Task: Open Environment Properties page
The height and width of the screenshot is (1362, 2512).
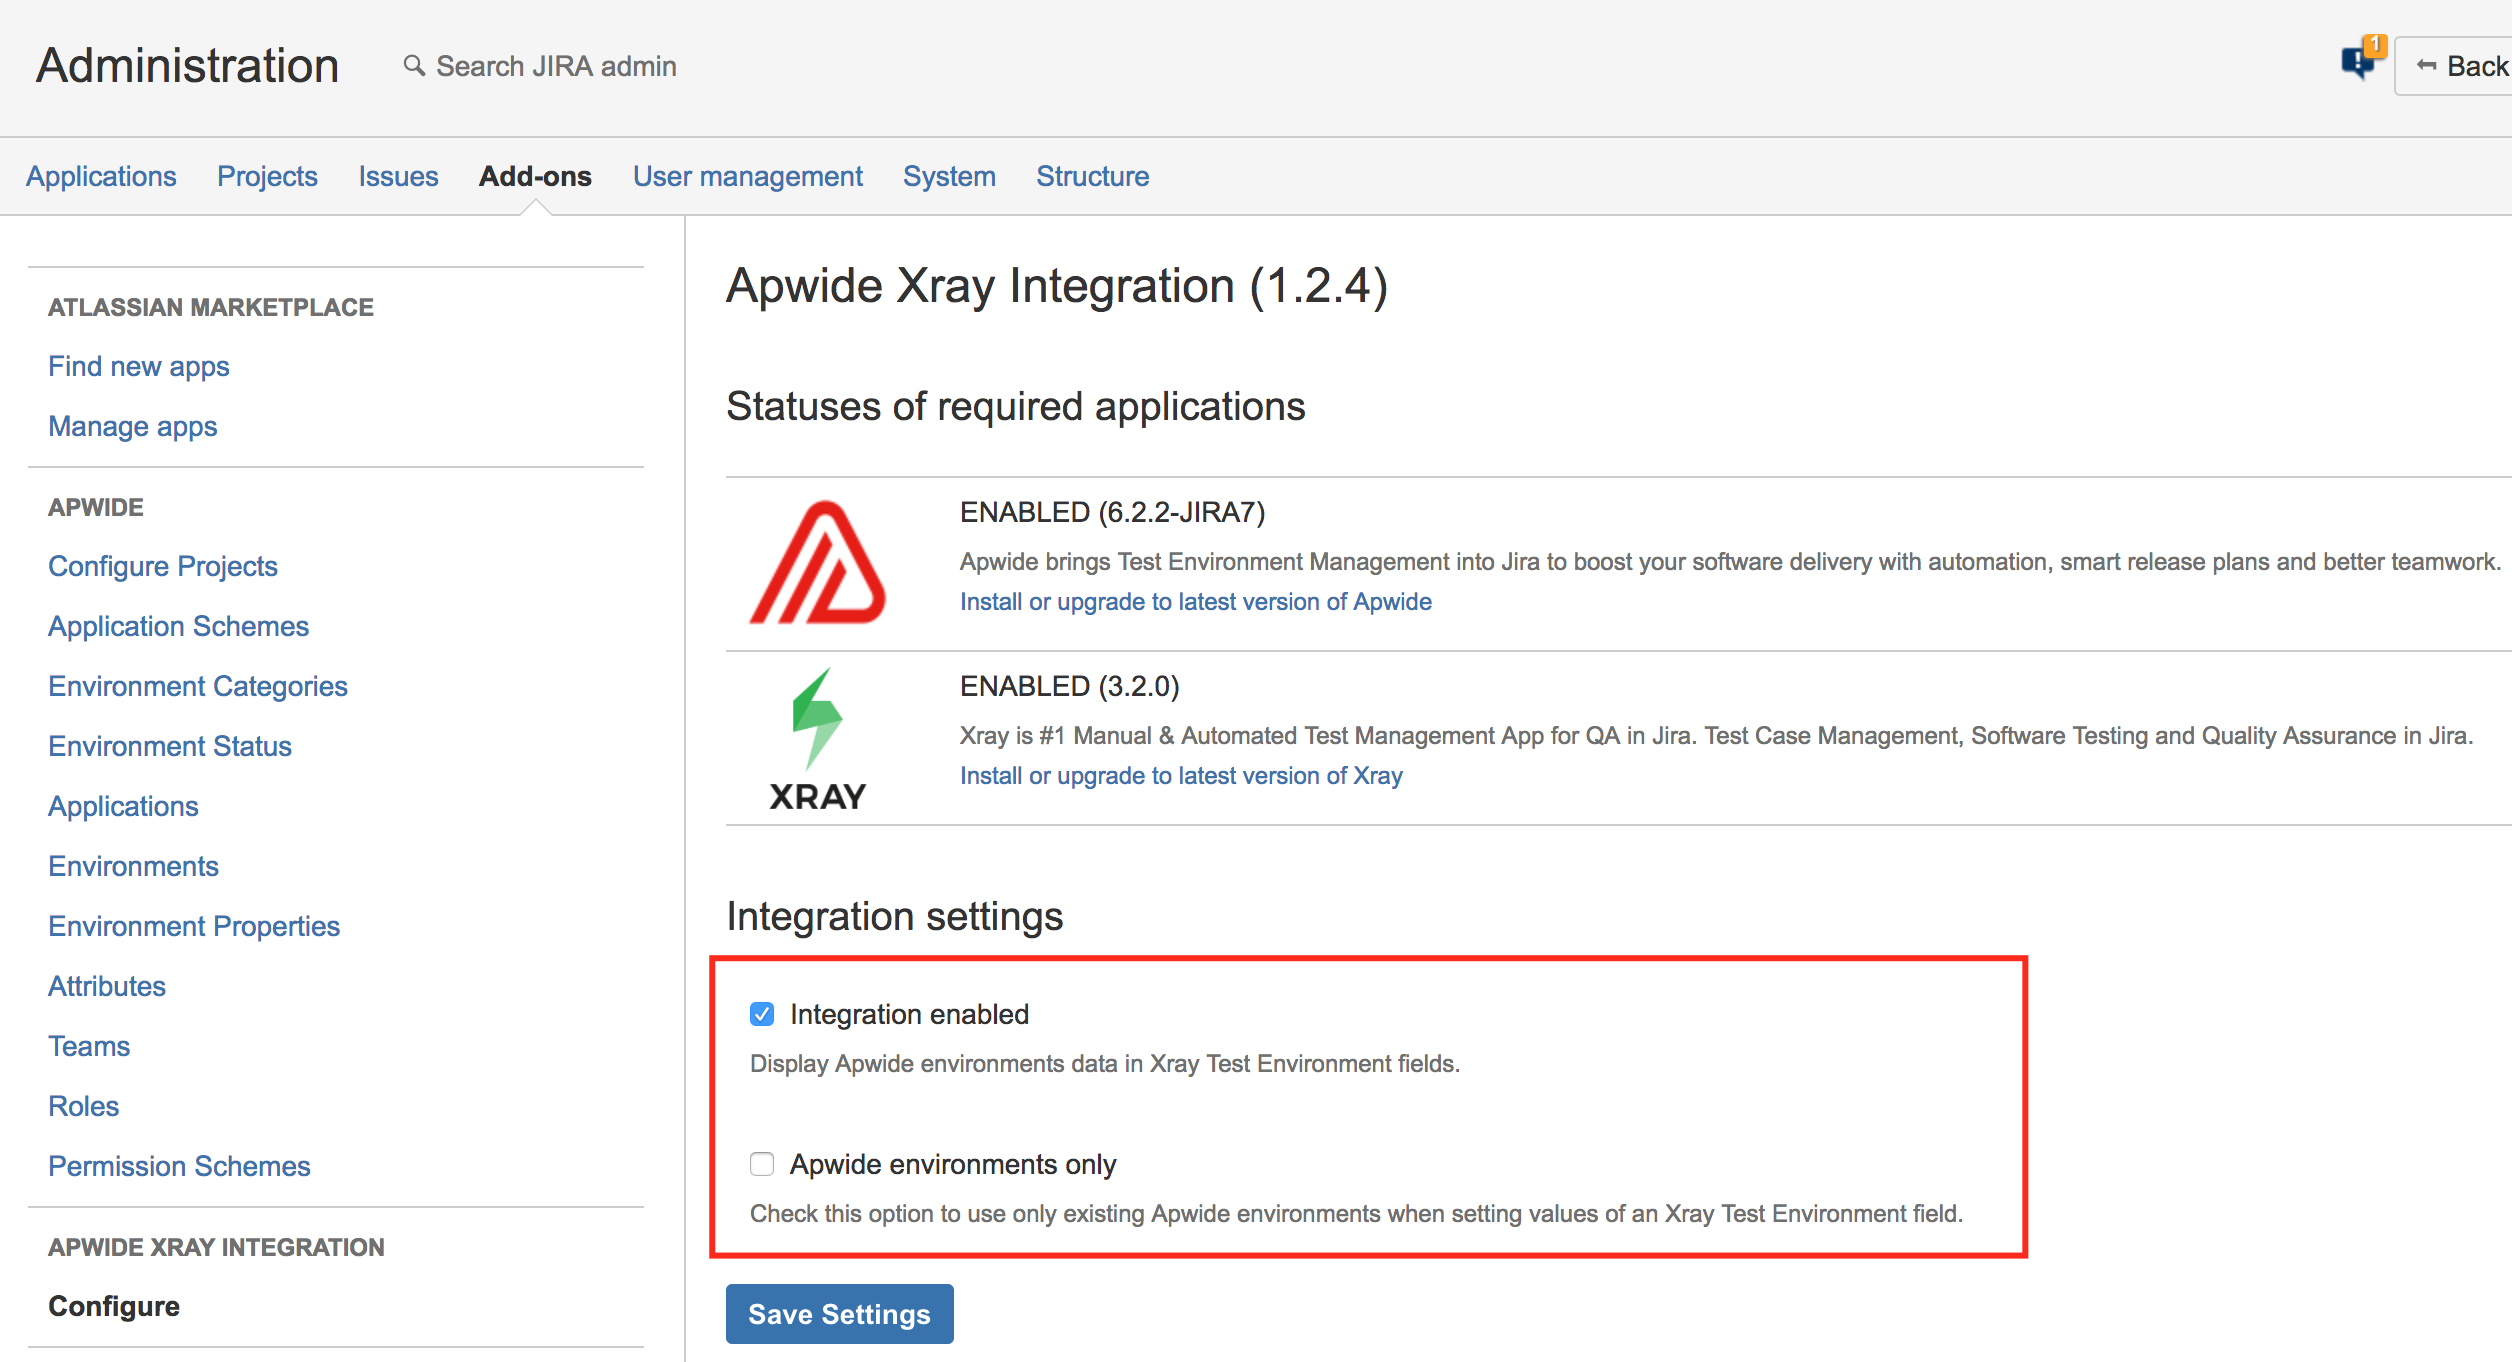Action: [x=194, y=926]
